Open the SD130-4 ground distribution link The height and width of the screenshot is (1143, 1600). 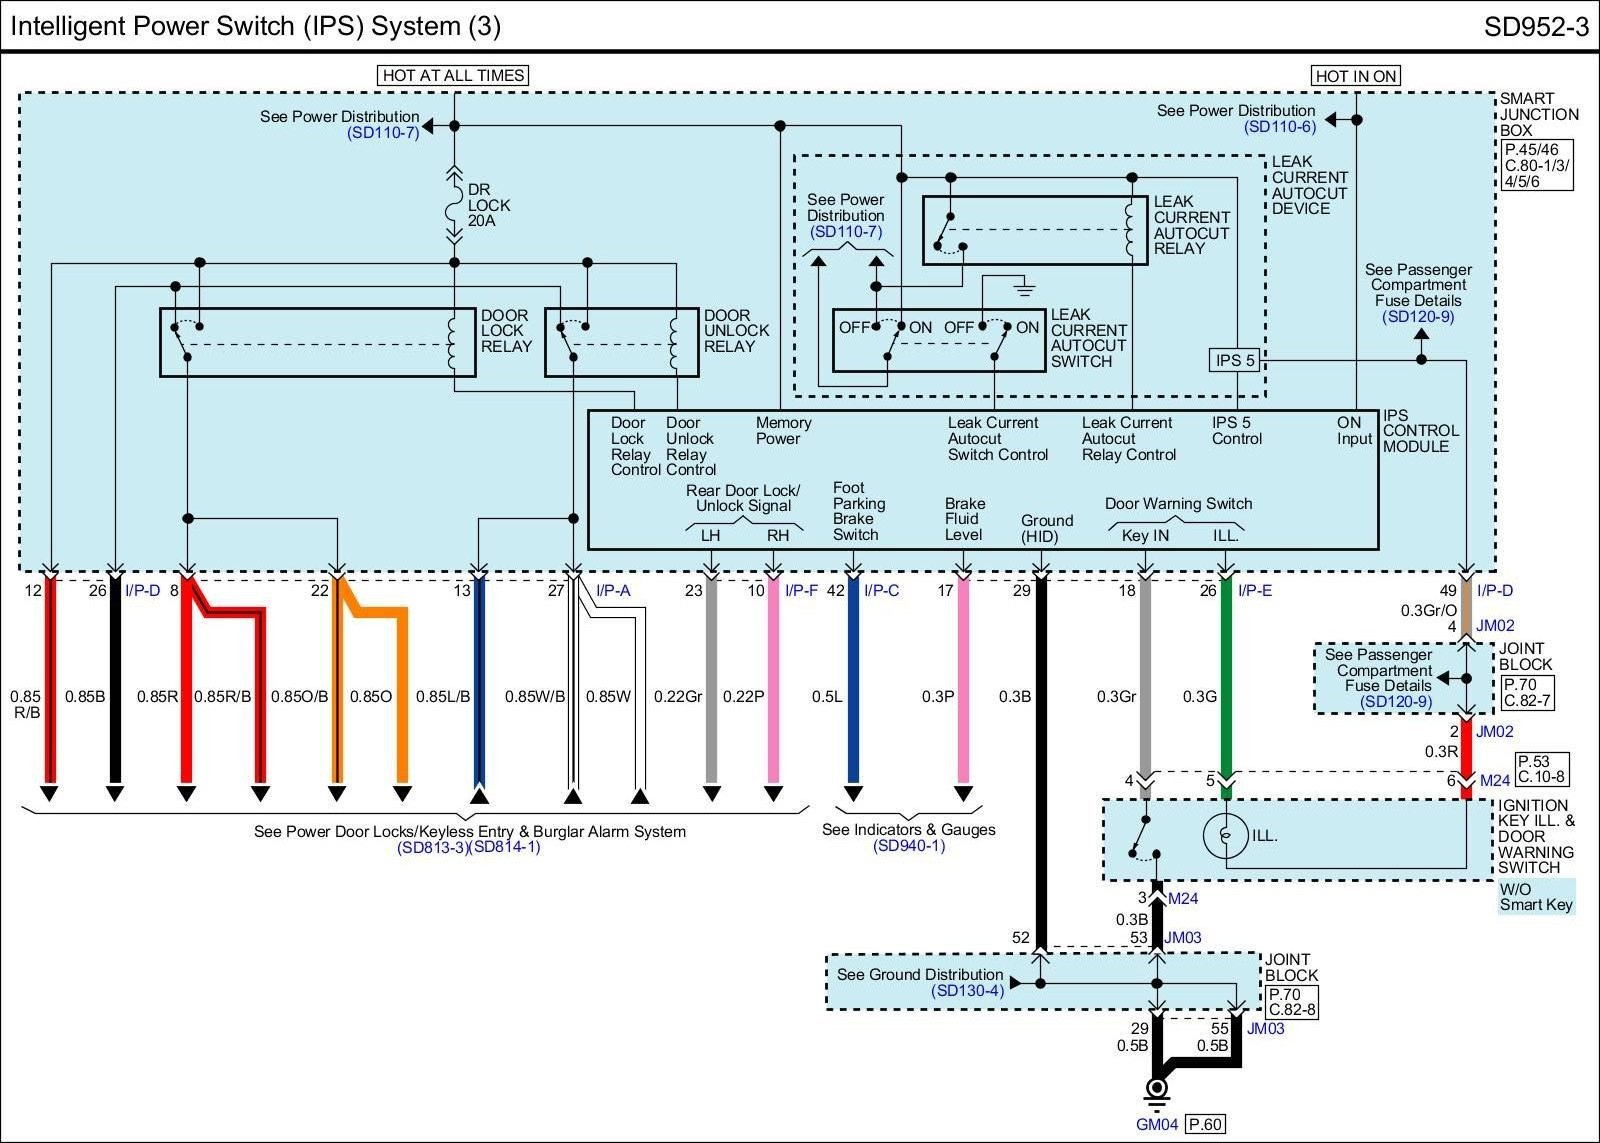click(x=967, y=991)
